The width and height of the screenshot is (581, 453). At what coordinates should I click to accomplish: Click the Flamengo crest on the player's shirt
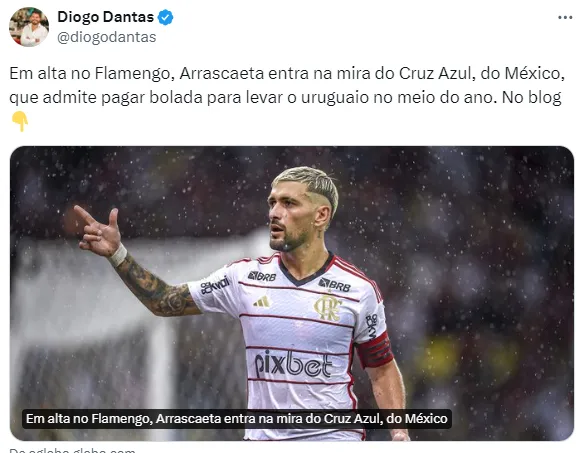coord(328,307)
